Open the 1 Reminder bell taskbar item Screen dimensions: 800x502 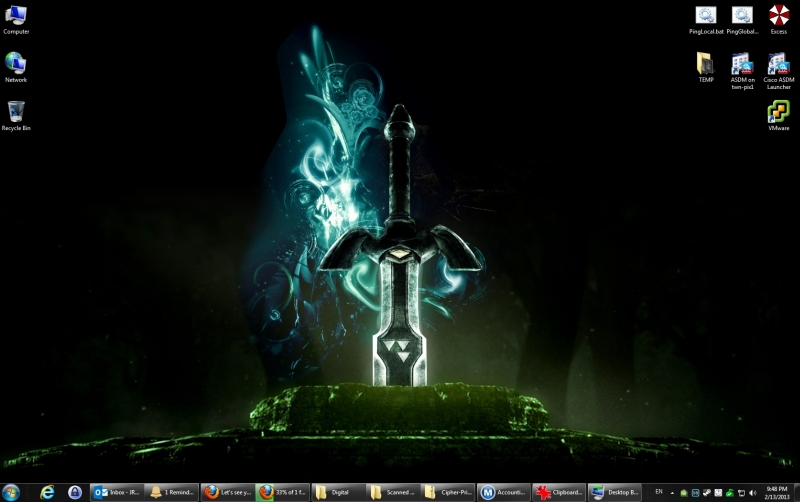pos(172,492)
